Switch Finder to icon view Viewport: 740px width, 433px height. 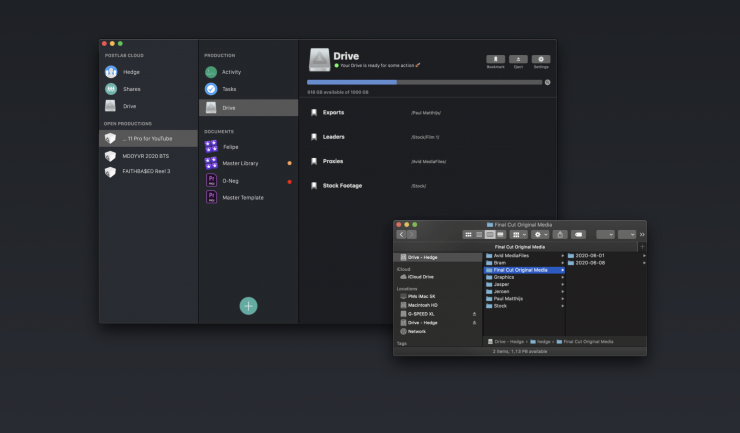coord(468,234)
